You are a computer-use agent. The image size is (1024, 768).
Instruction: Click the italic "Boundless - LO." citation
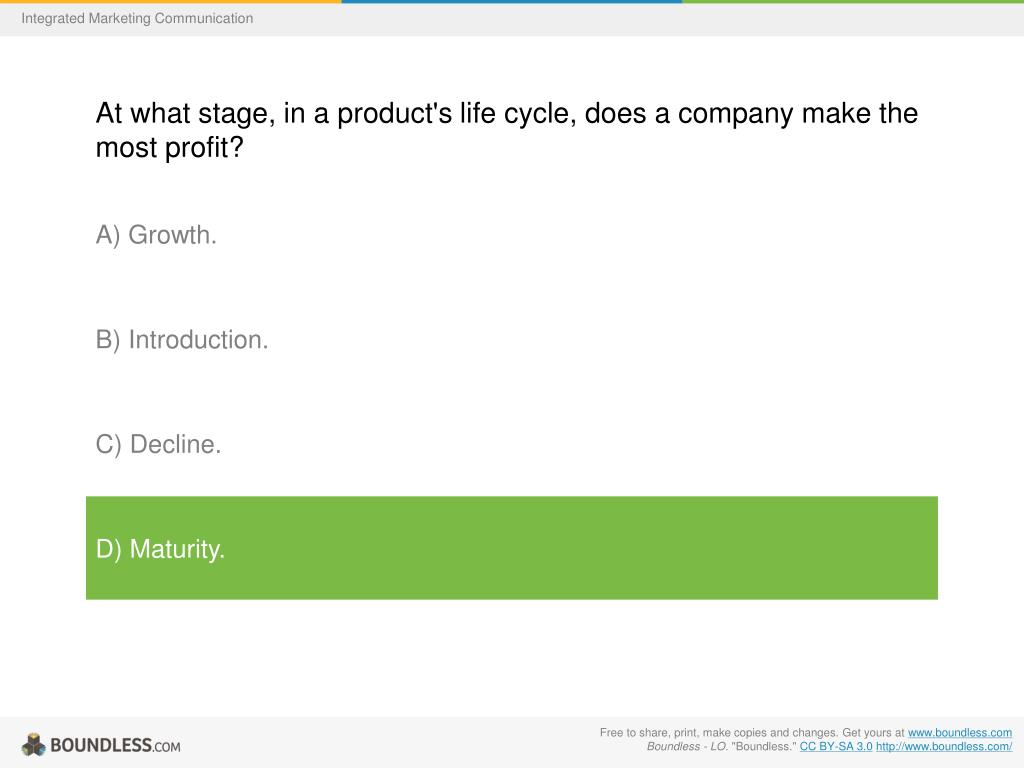click(x=687, y=746)
